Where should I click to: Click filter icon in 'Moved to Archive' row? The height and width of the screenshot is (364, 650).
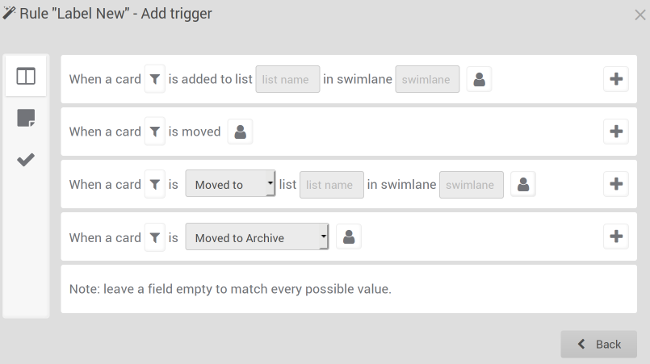click(155, 237)
